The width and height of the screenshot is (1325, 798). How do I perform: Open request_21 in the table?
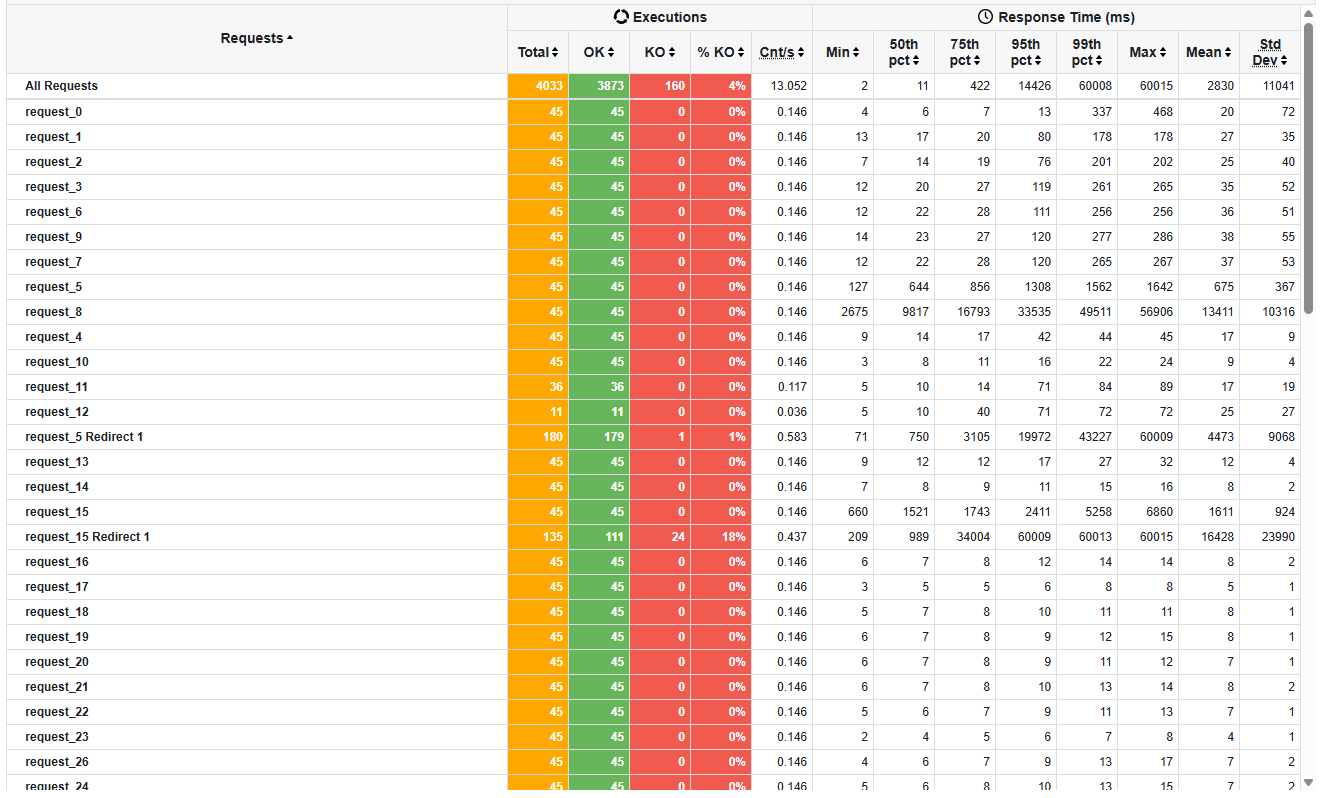click(57, 687)
